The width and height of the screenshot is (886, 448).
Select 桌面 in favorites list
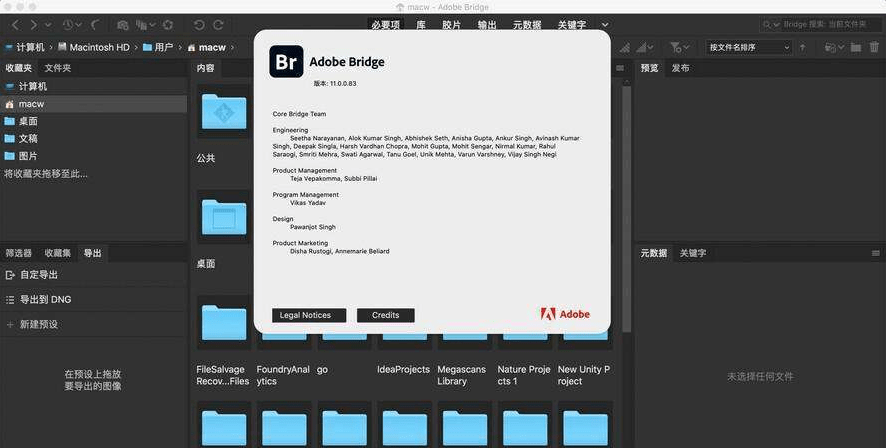pos(93,121)
